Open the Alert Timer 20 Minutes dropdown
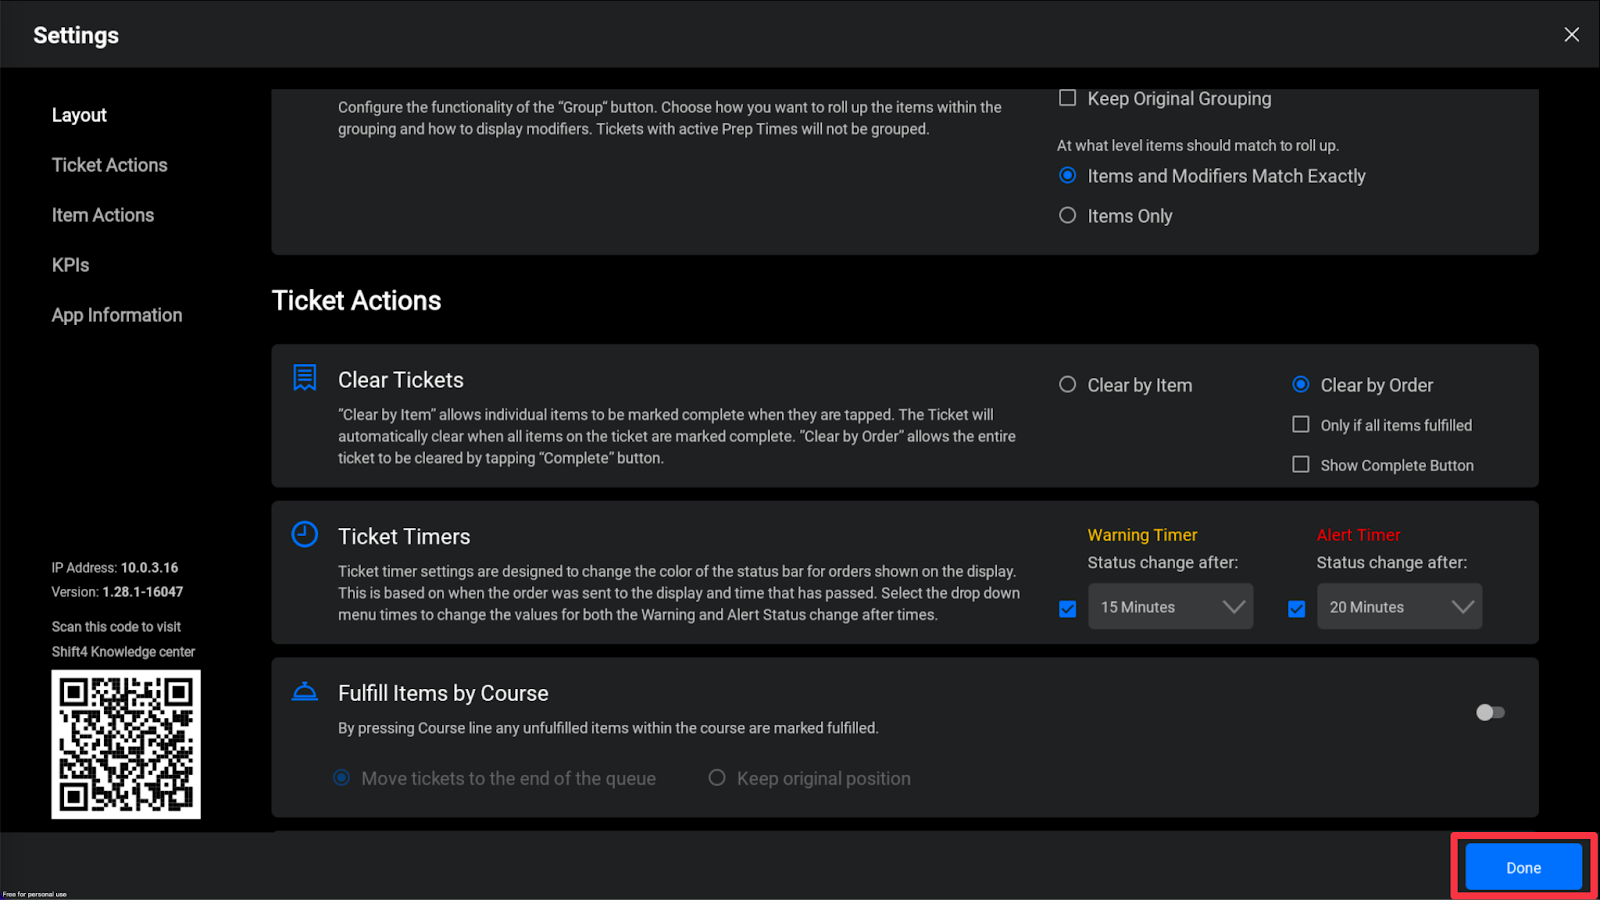Screen dimensions: 1600x900 [1399, 607]
